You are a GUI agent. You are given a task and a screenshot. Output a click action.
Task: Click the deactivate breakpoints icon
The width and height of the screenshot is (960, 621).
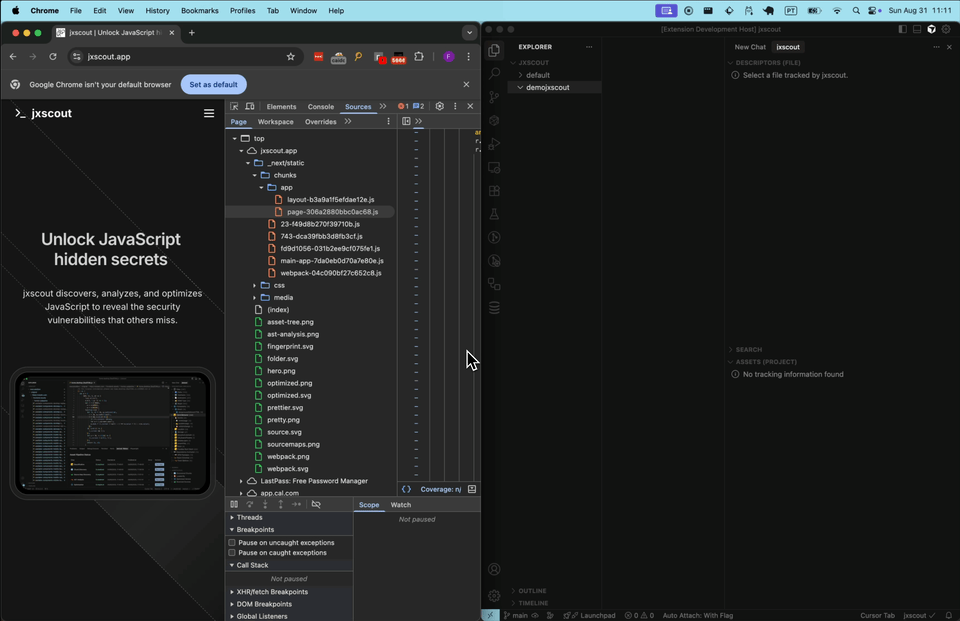[x=316, y=505]
